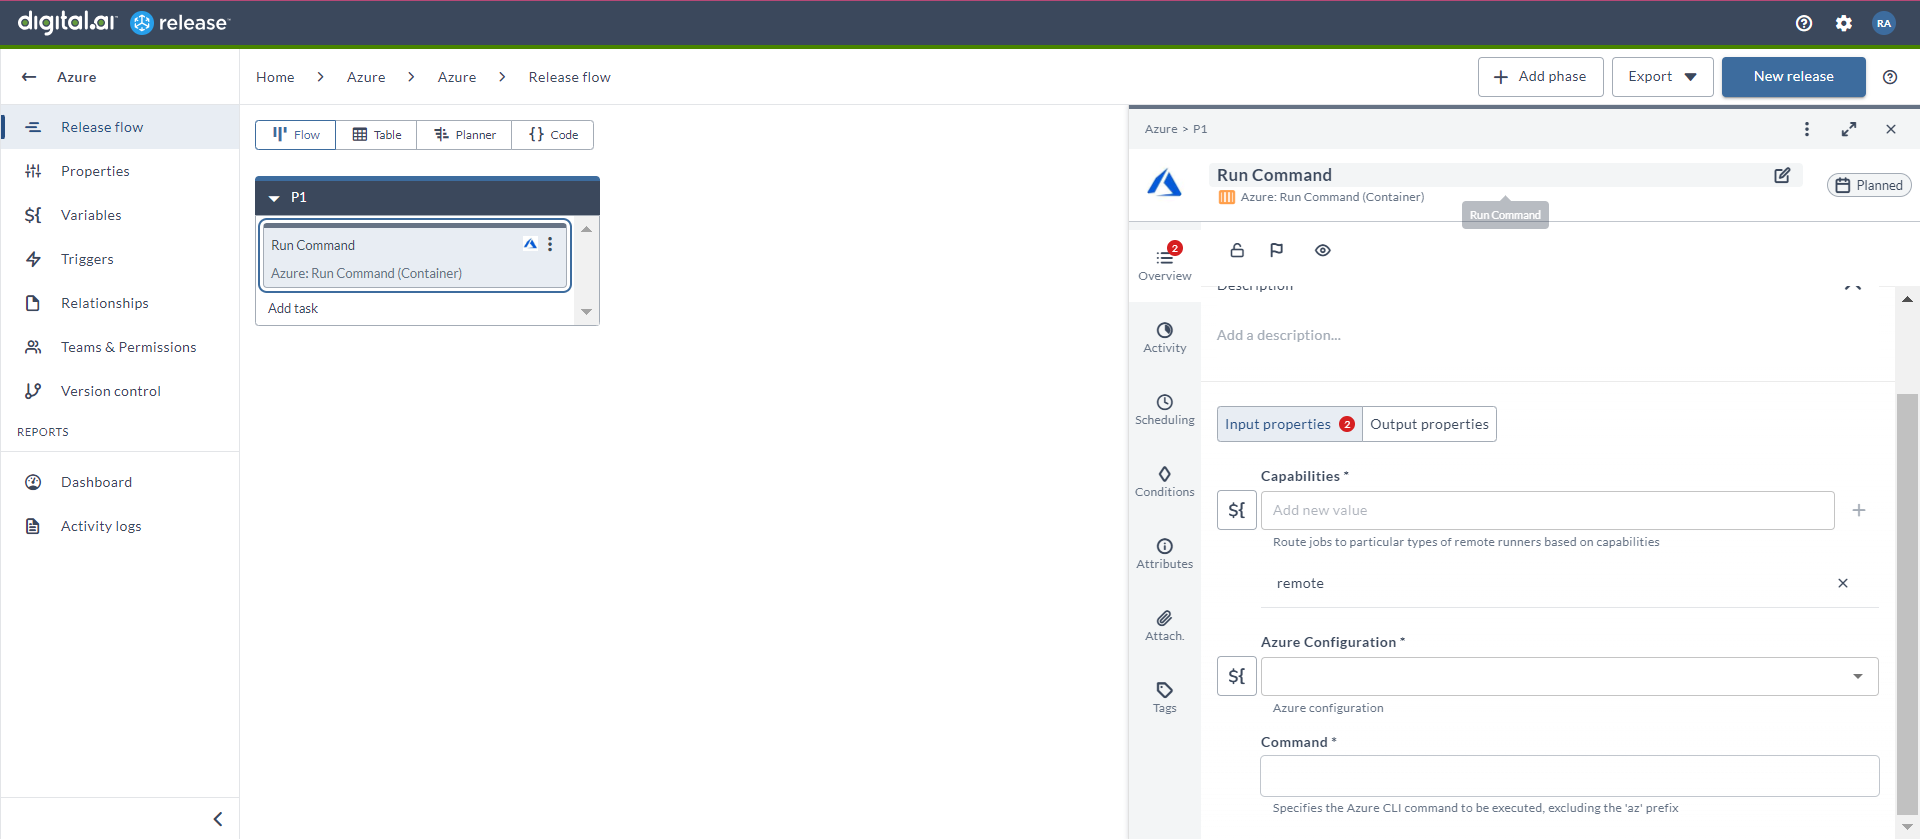Open Teams & Permissions in sidebar
This screenshot has height=839, width=1920.
point(120,347)
